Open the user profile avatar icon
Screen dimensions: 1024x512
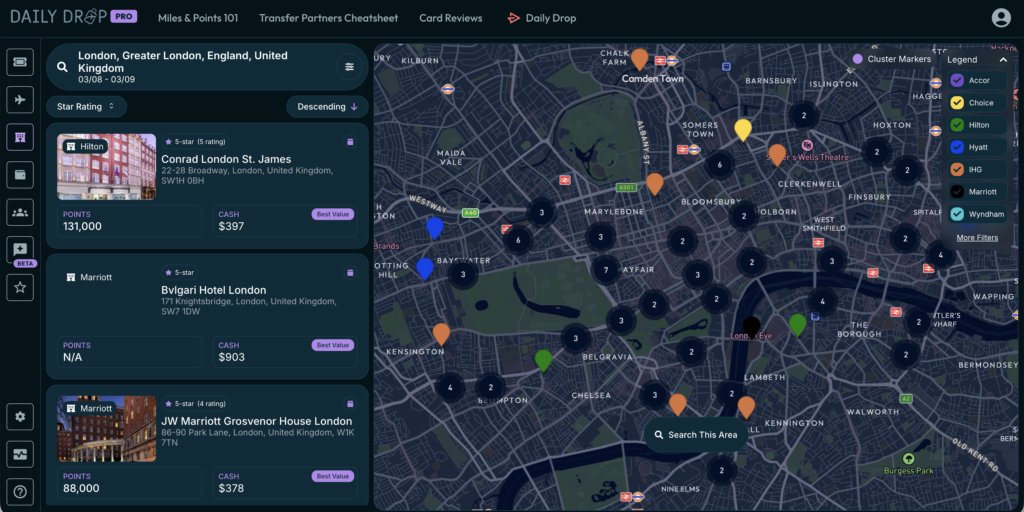[x=1000, y=18]
